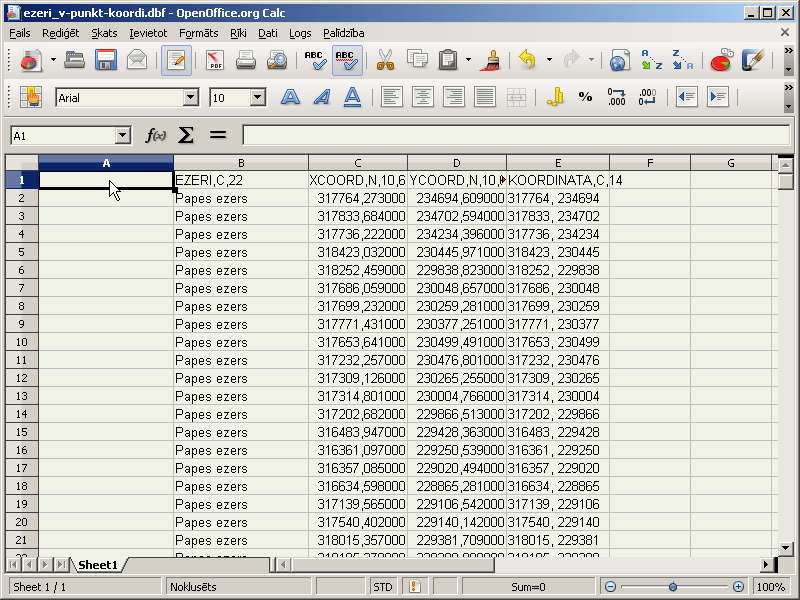
Task: Align cell contents left
Action: click(391, 97)
